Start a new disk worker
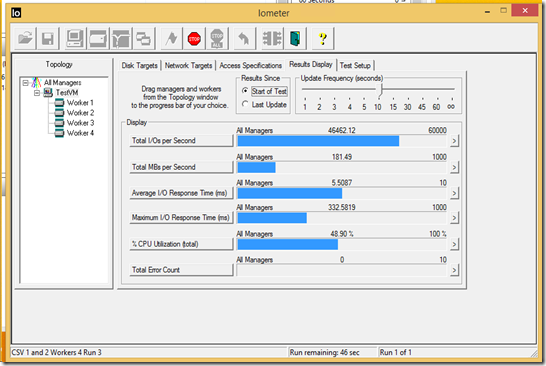This screenshot has height=366, width=546. tap(98, 38)
